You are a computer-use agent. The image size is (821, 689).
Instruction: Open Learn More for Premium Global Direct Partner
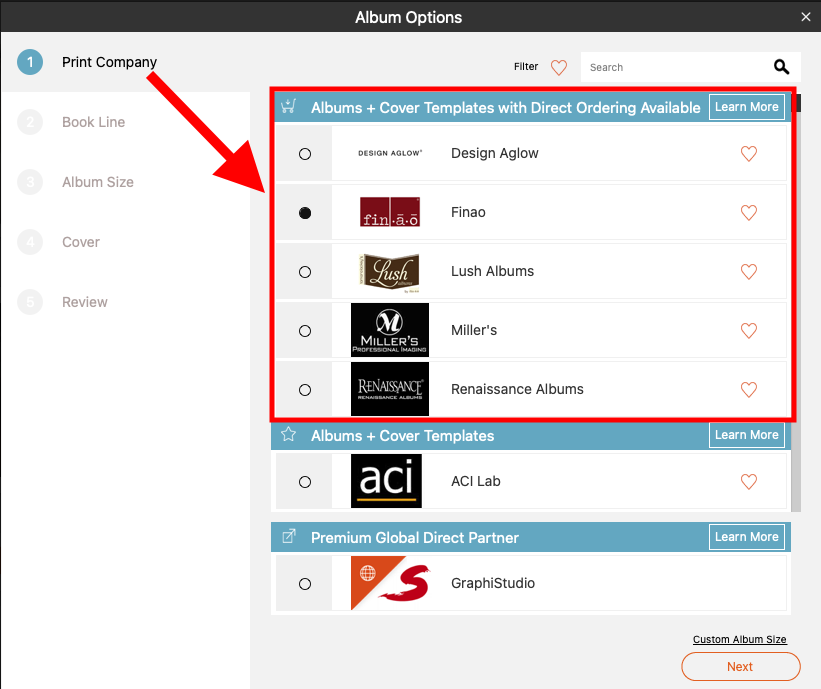click(747, 537)
